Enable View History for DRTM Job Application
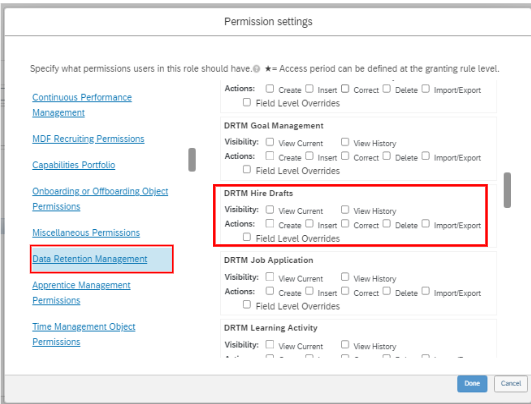Image resolution: width=531 pixels, height=404 pixels. point(345,277)
